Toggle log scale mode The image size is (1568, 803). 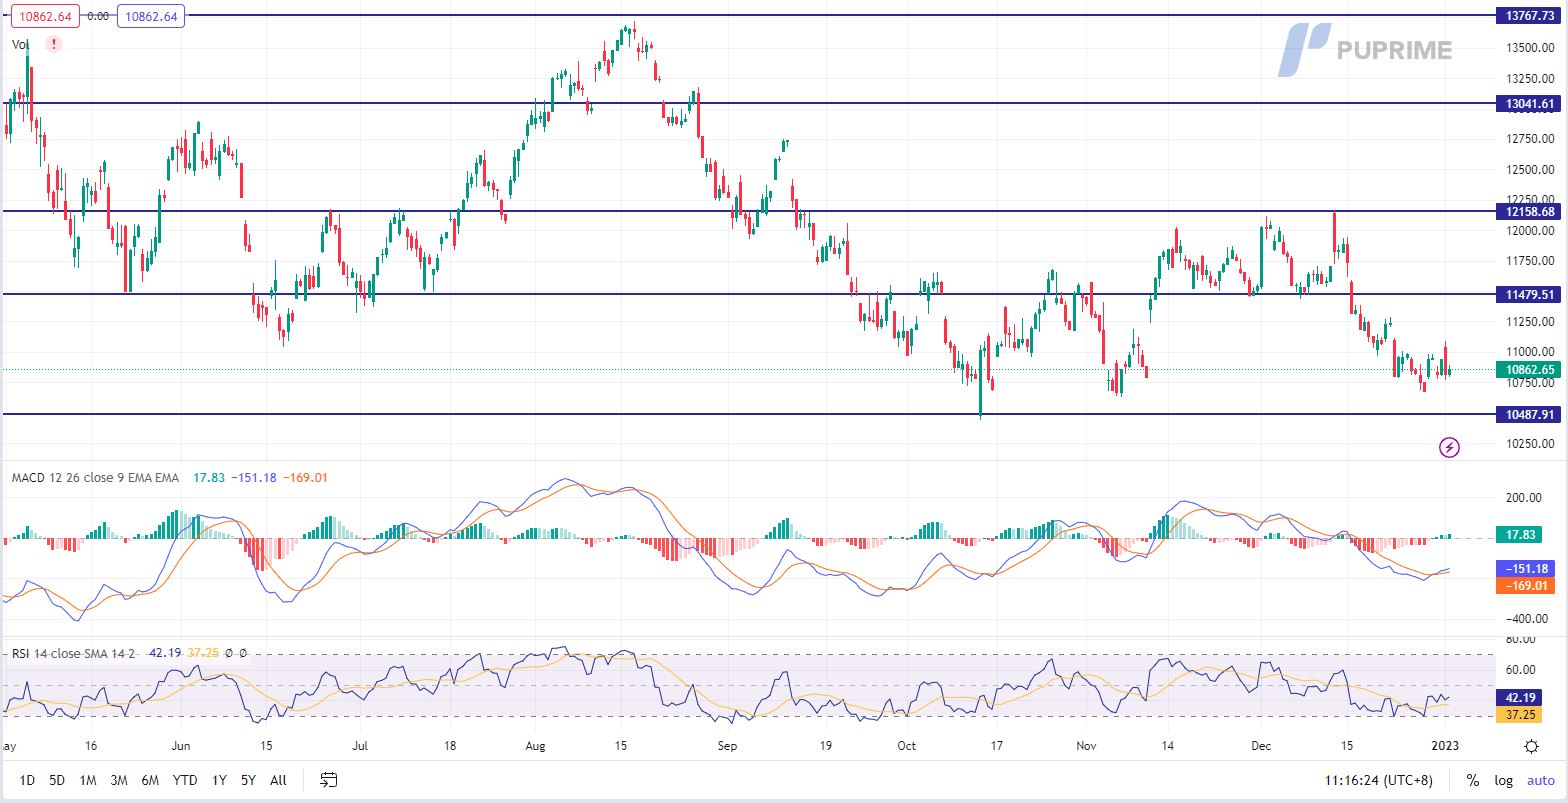(x=1503, y=780)
